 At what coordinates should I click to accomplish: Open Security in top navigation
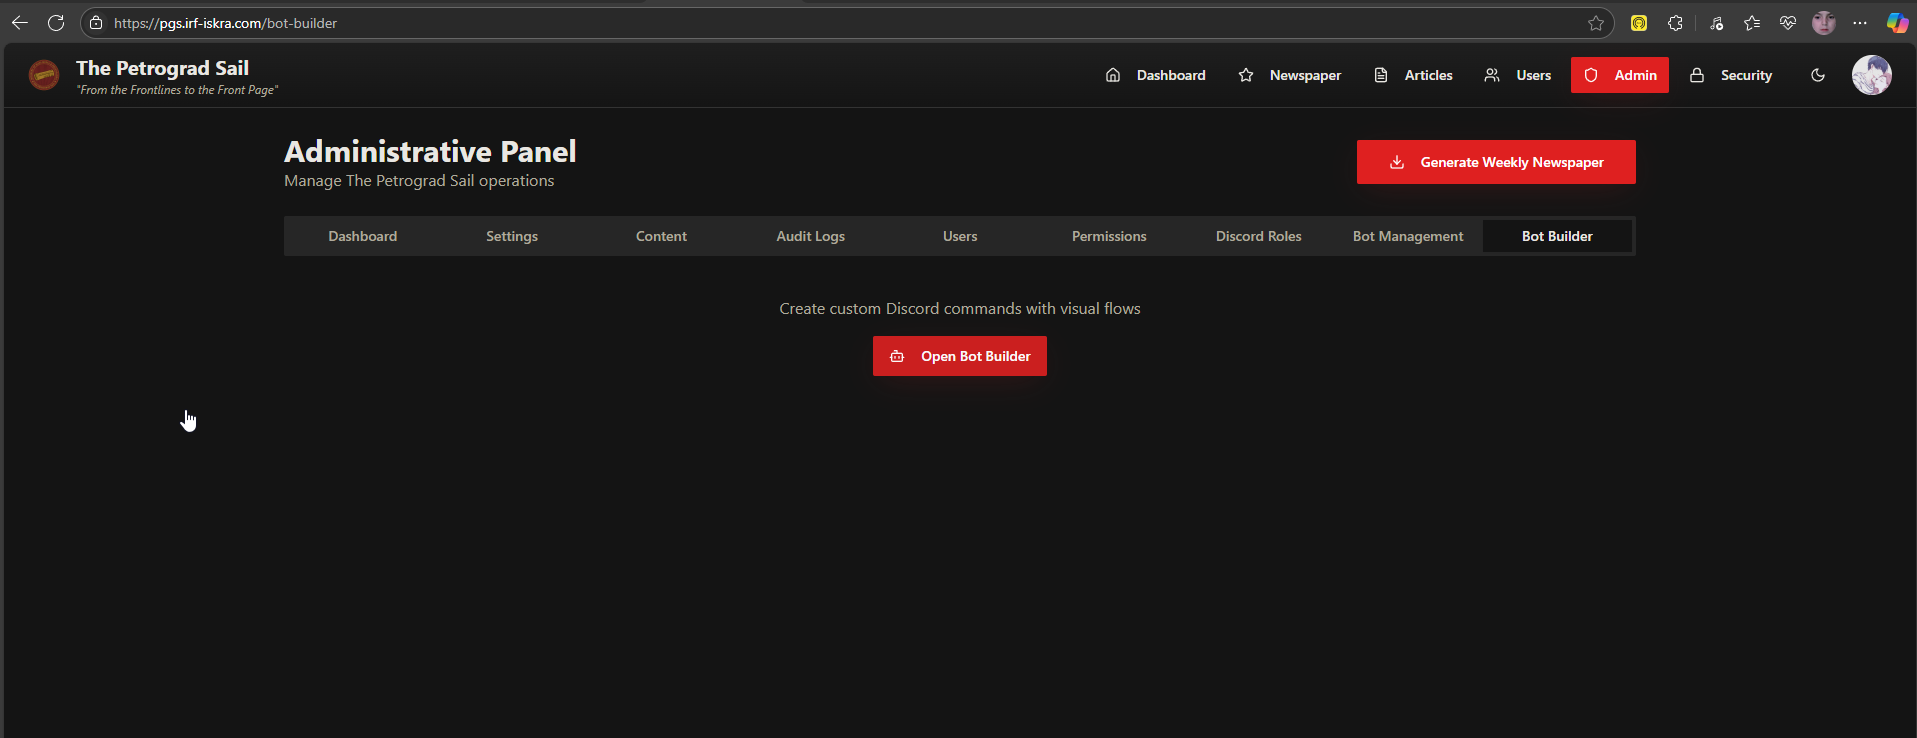coord(1731,75)
